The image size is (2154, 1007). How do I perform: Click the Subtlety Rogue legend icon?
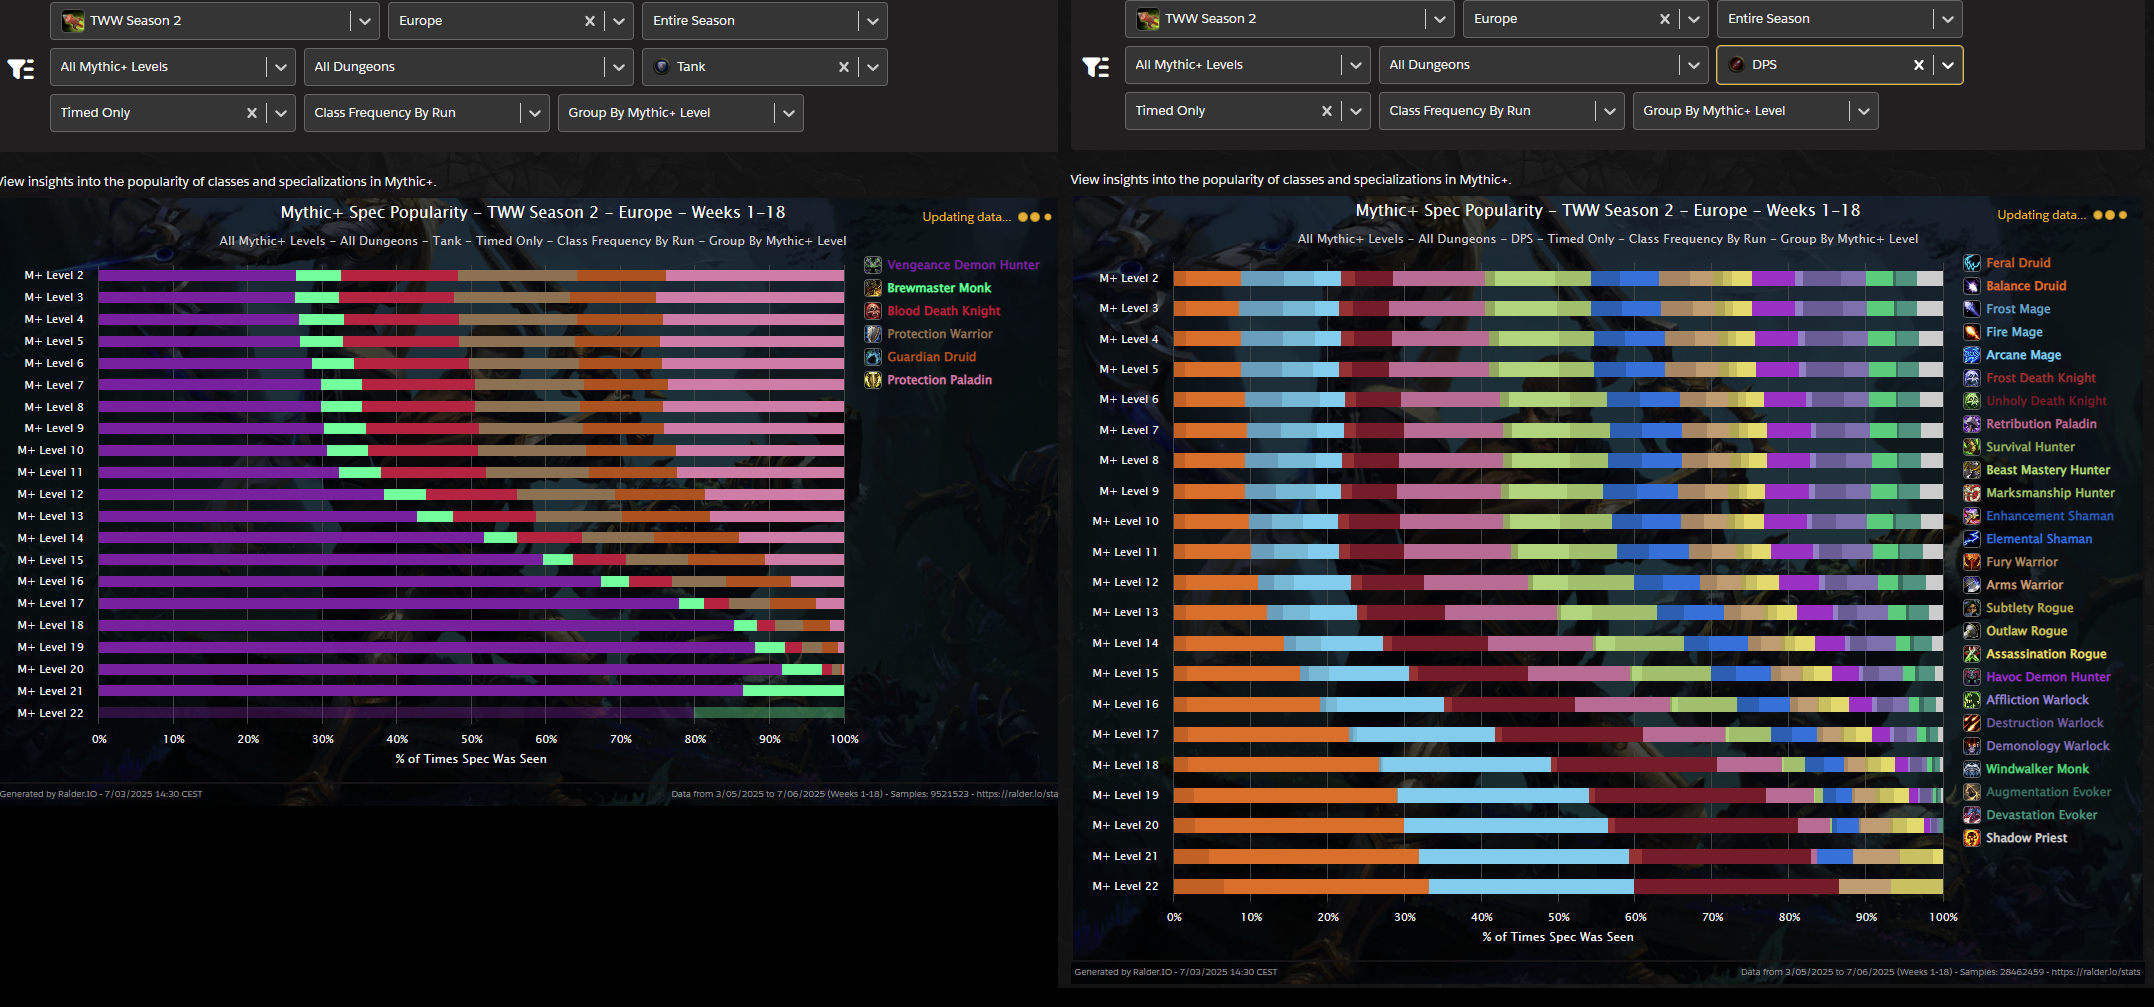[1972, 608]
